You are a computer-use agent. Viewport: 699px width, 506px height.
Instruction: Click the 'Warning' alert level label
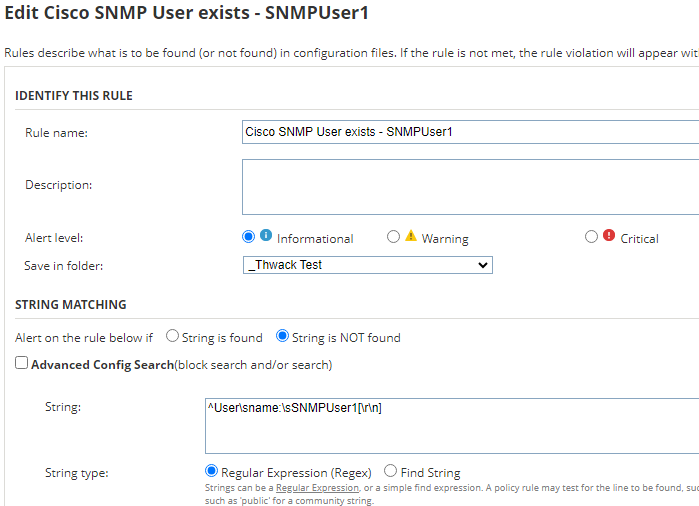tap(445, 239)
